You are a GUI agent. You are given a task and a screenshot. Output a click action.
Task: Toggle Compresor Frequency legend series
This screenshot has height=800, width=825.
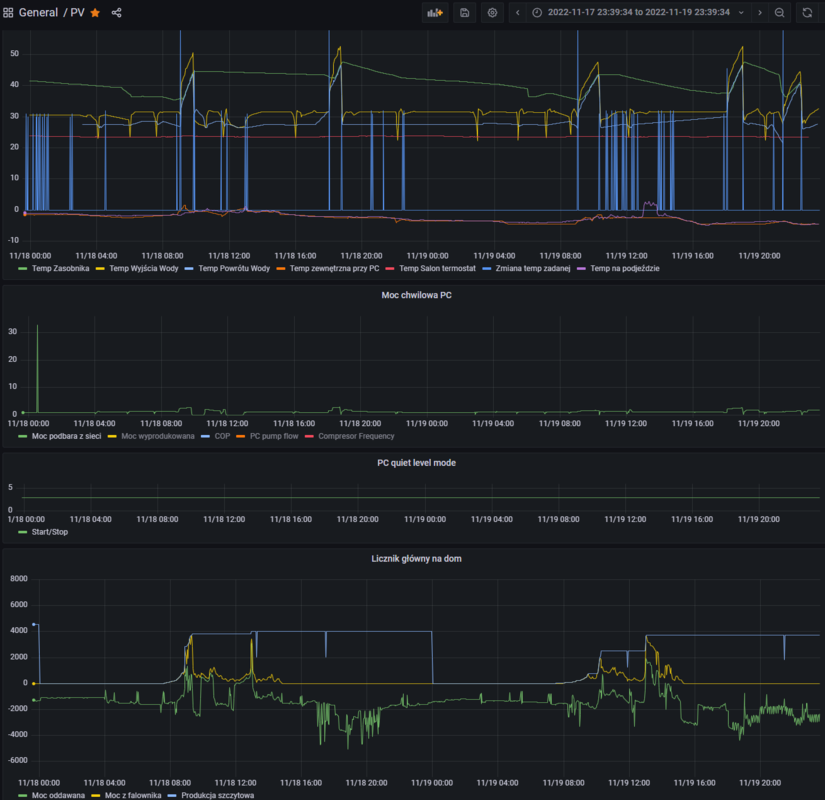(x=356, y=436)
